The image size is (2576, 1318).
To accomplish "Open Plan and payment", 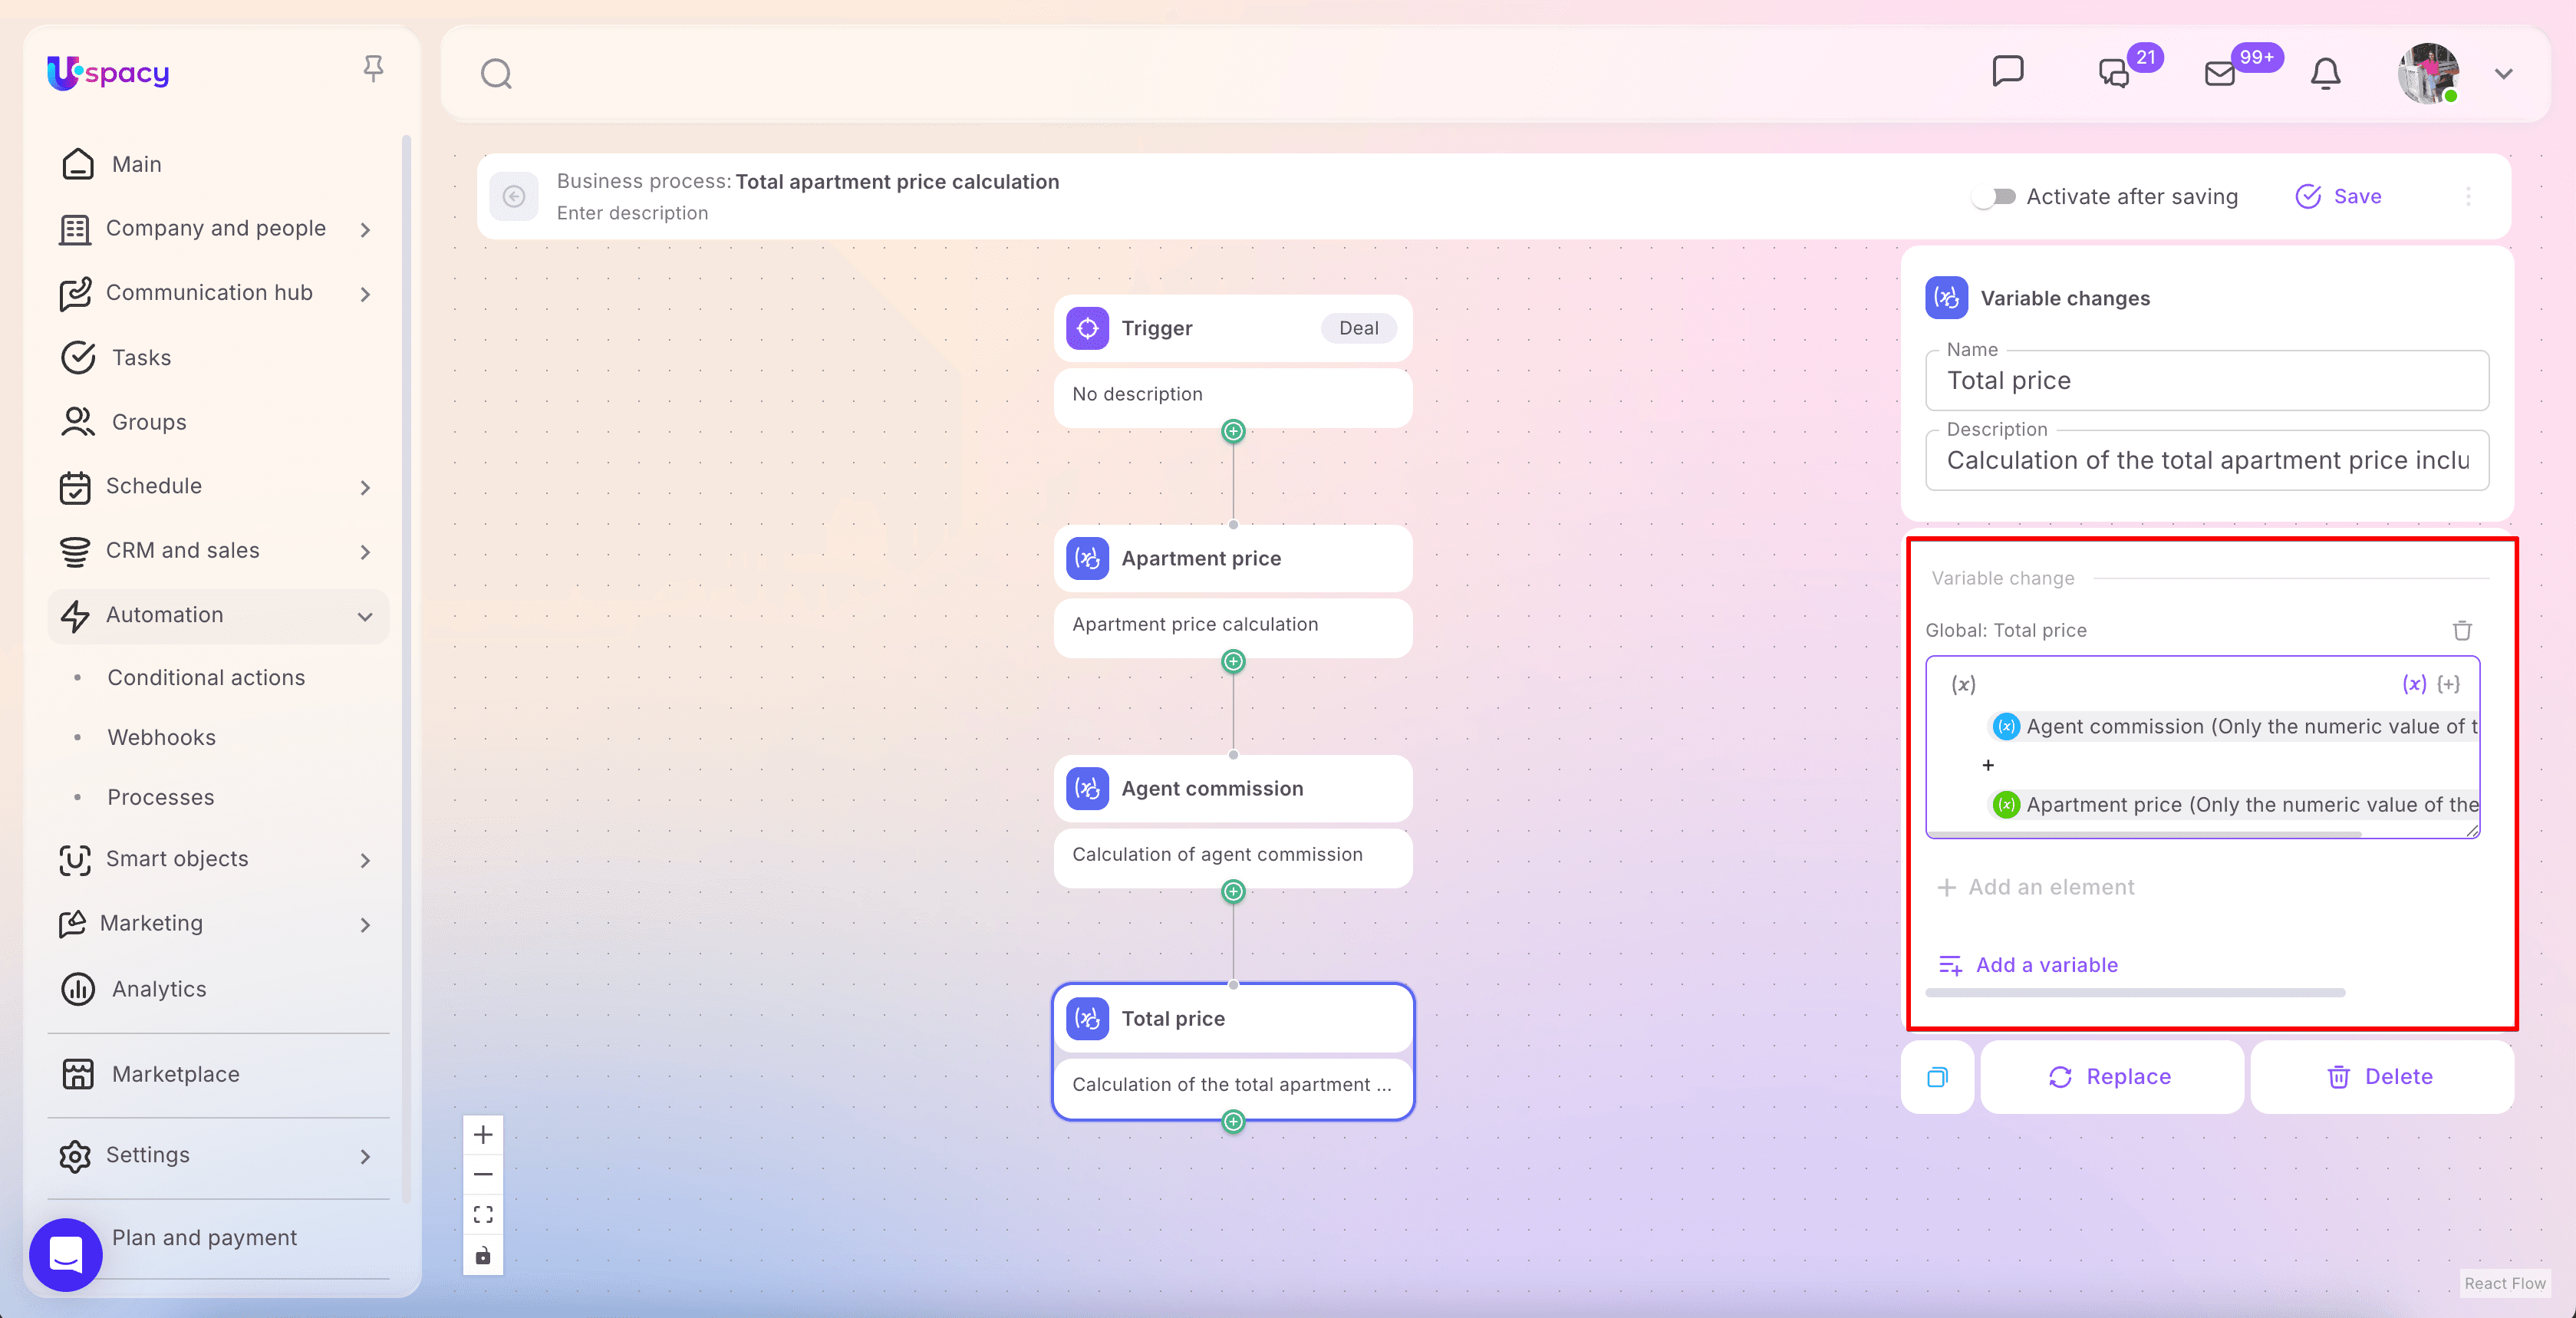I will click(204, 1238).
